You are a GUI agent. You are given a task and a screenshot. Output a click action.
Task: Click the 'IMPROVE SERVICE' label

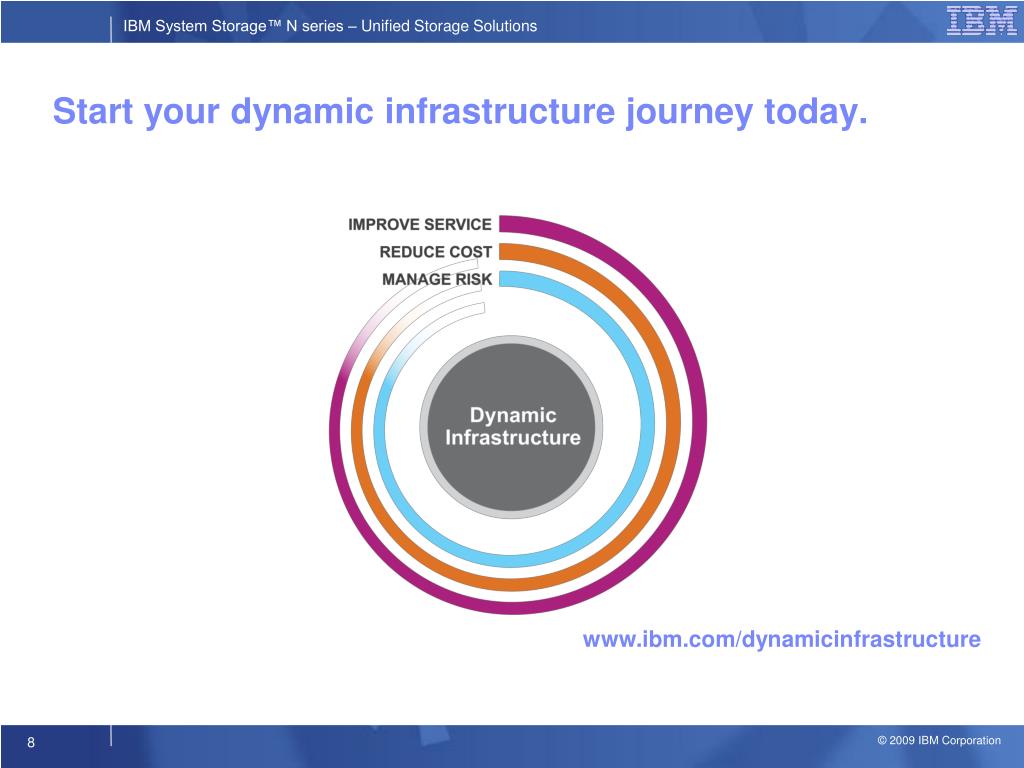click(419, 225)
